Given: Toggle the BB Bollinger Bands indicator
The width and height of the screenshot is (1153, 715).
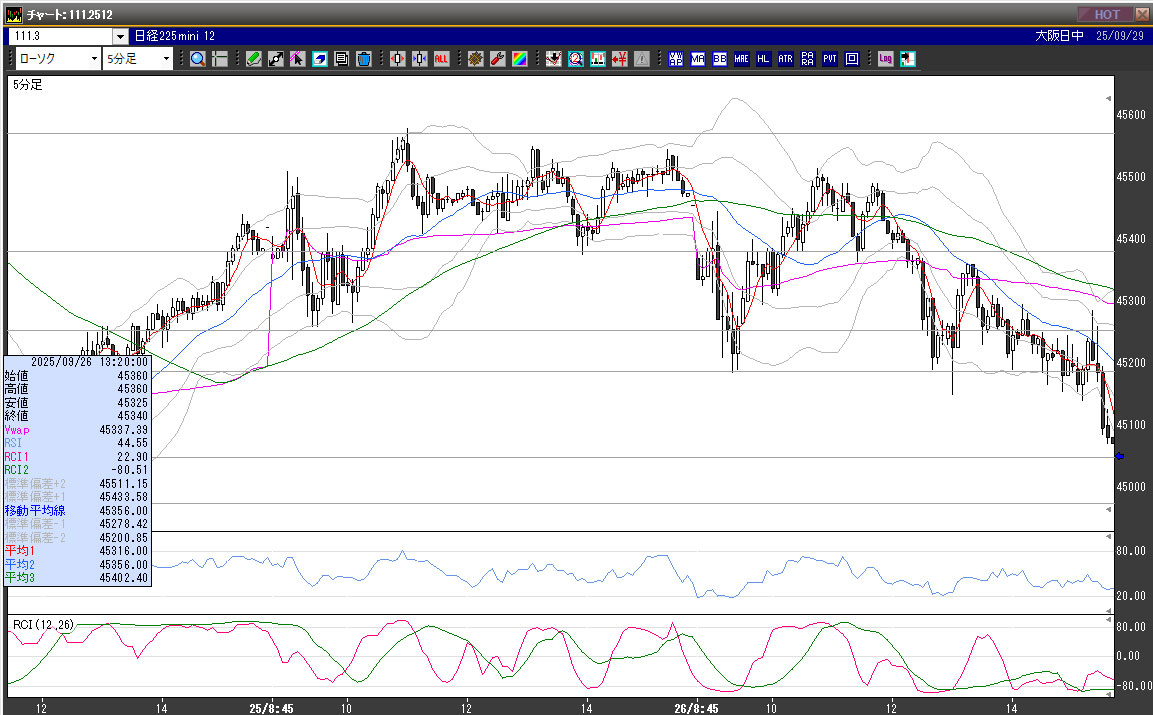Looking at the screenshot, I should pyautogui.click(x=720, y=59).
